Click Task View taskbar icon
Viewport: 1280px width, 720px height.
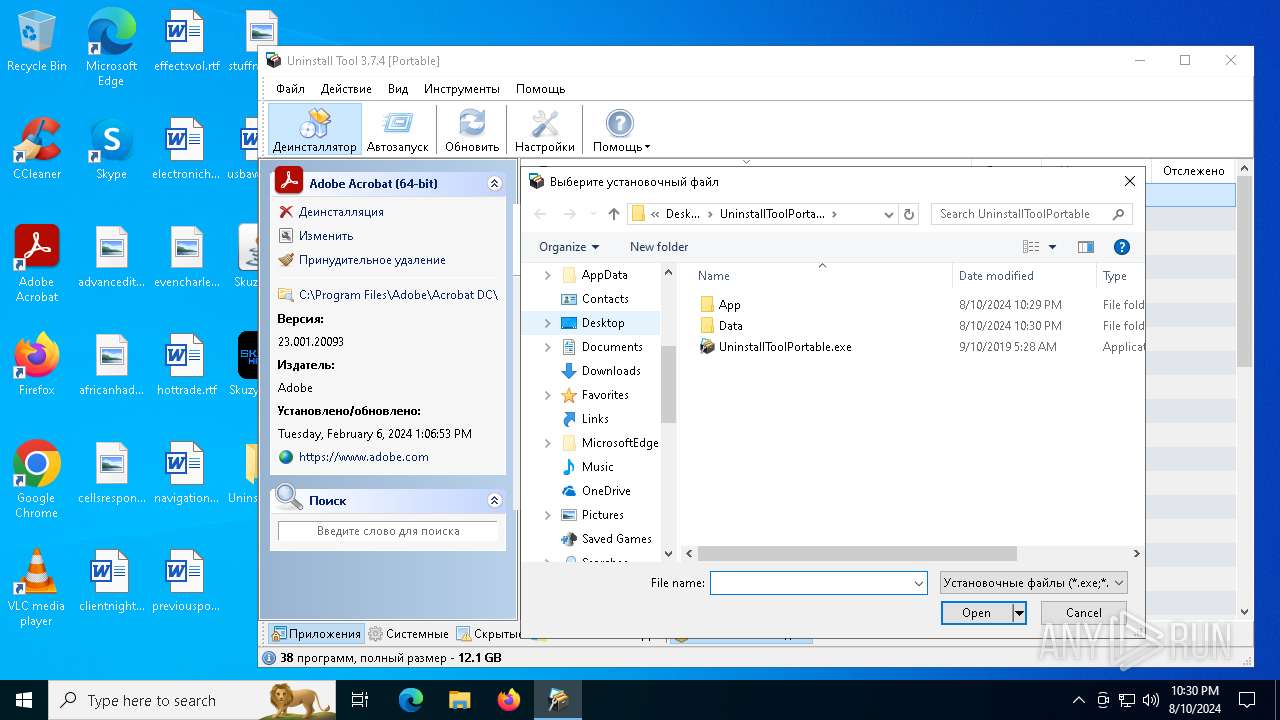361,700
